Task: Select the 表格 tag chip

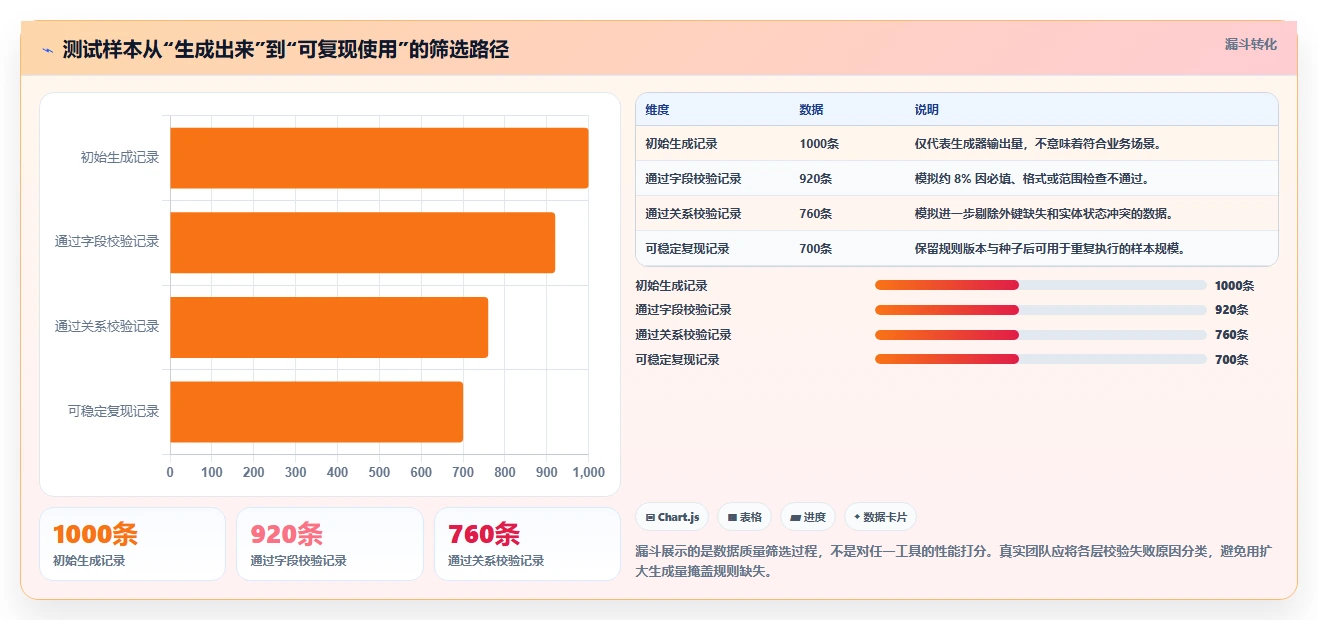Action: click(744, 517)
